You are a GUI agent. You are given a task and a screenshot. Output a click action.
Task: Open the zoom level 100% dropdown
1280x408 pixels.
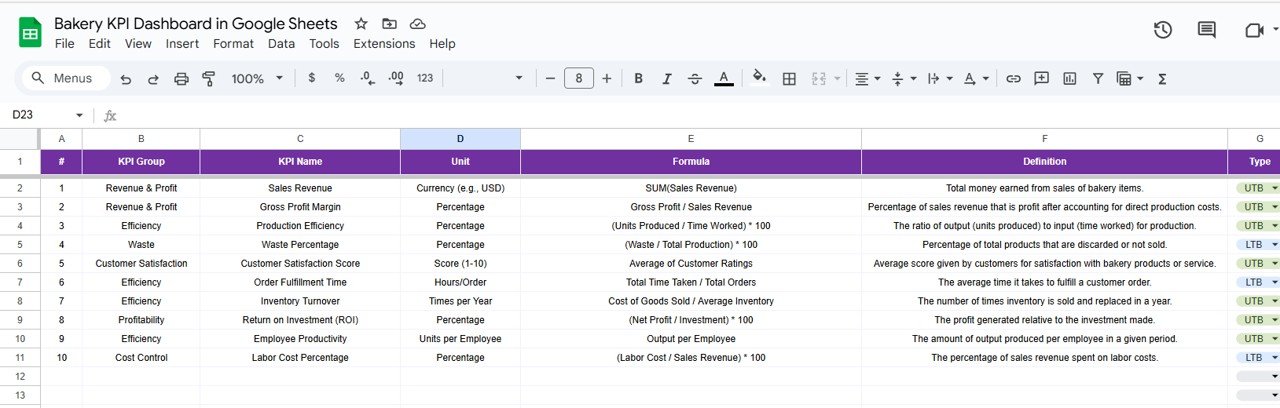(258, 78)
